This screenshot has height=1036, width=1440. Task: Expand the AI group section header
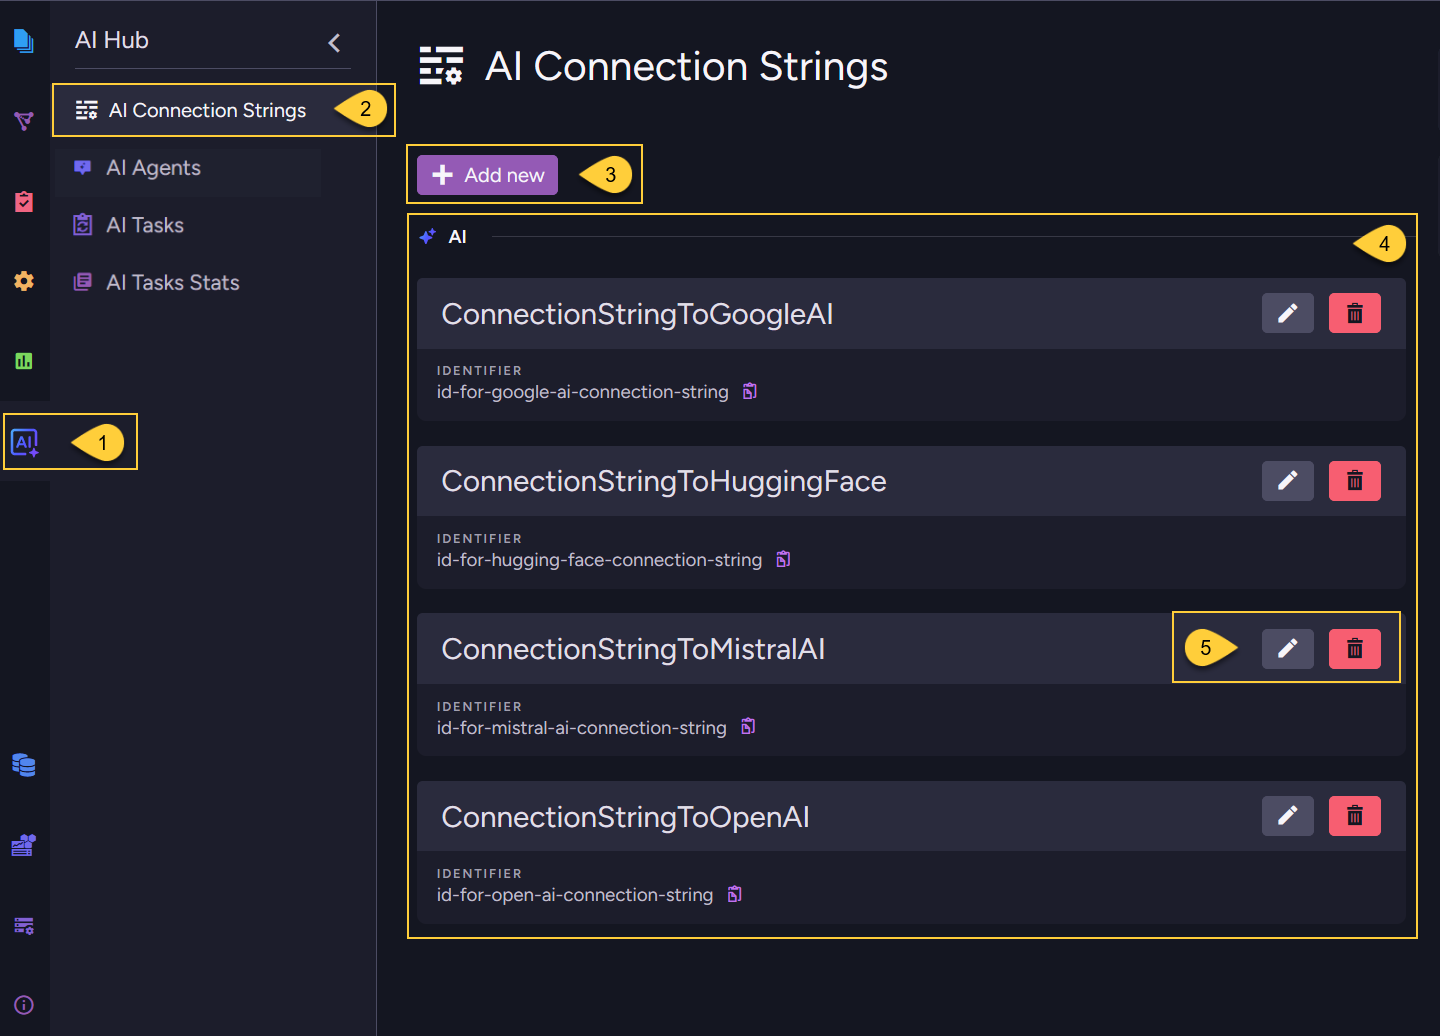coord(458,236)
